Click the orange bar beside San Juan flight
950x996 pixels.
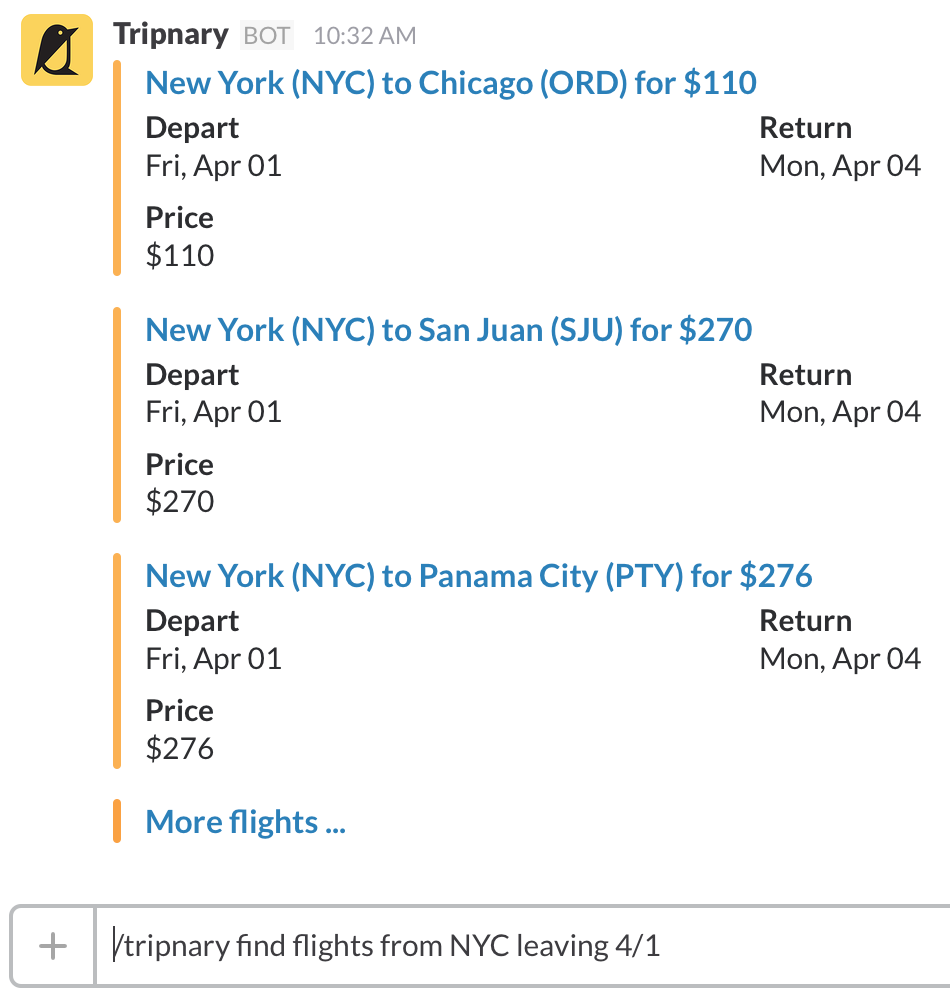[117, 415]
